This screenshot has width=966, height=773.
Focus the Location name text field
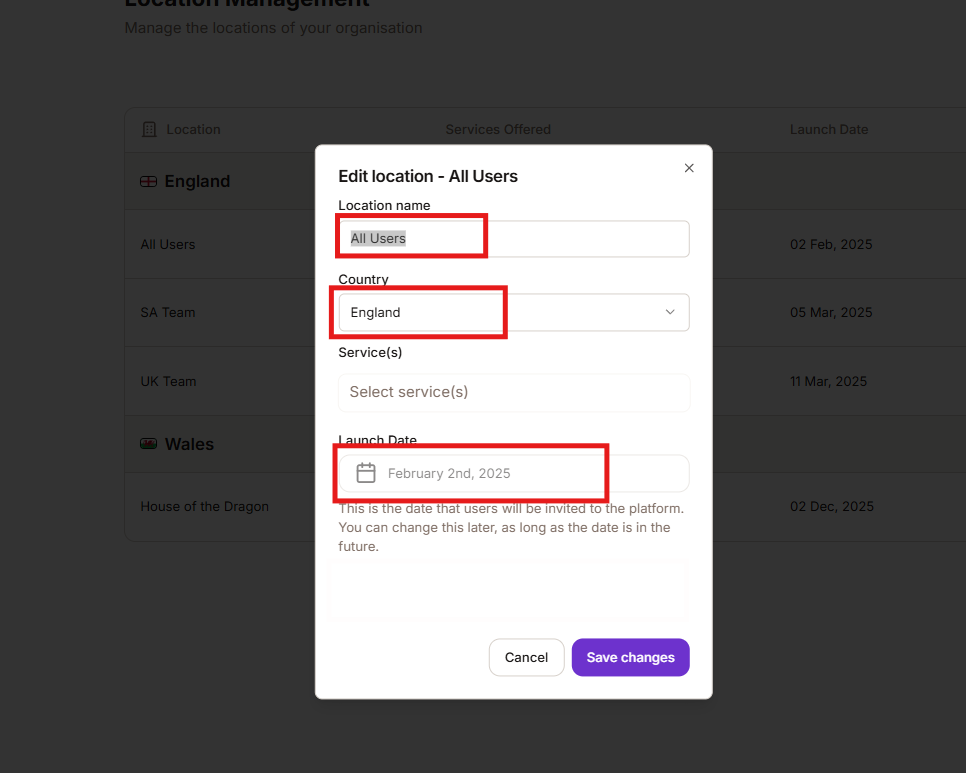coord(513,239)
